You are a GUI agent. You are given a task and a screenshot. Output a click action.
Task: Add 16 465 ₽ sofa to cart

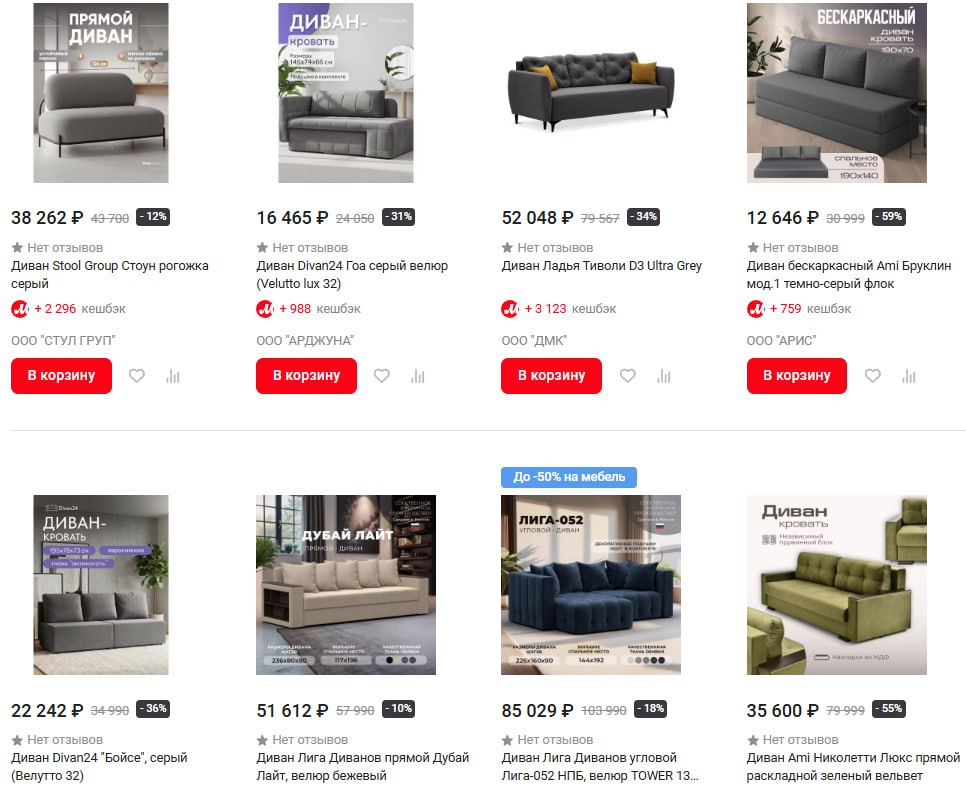pyautogui.click(x=307, y=376)
